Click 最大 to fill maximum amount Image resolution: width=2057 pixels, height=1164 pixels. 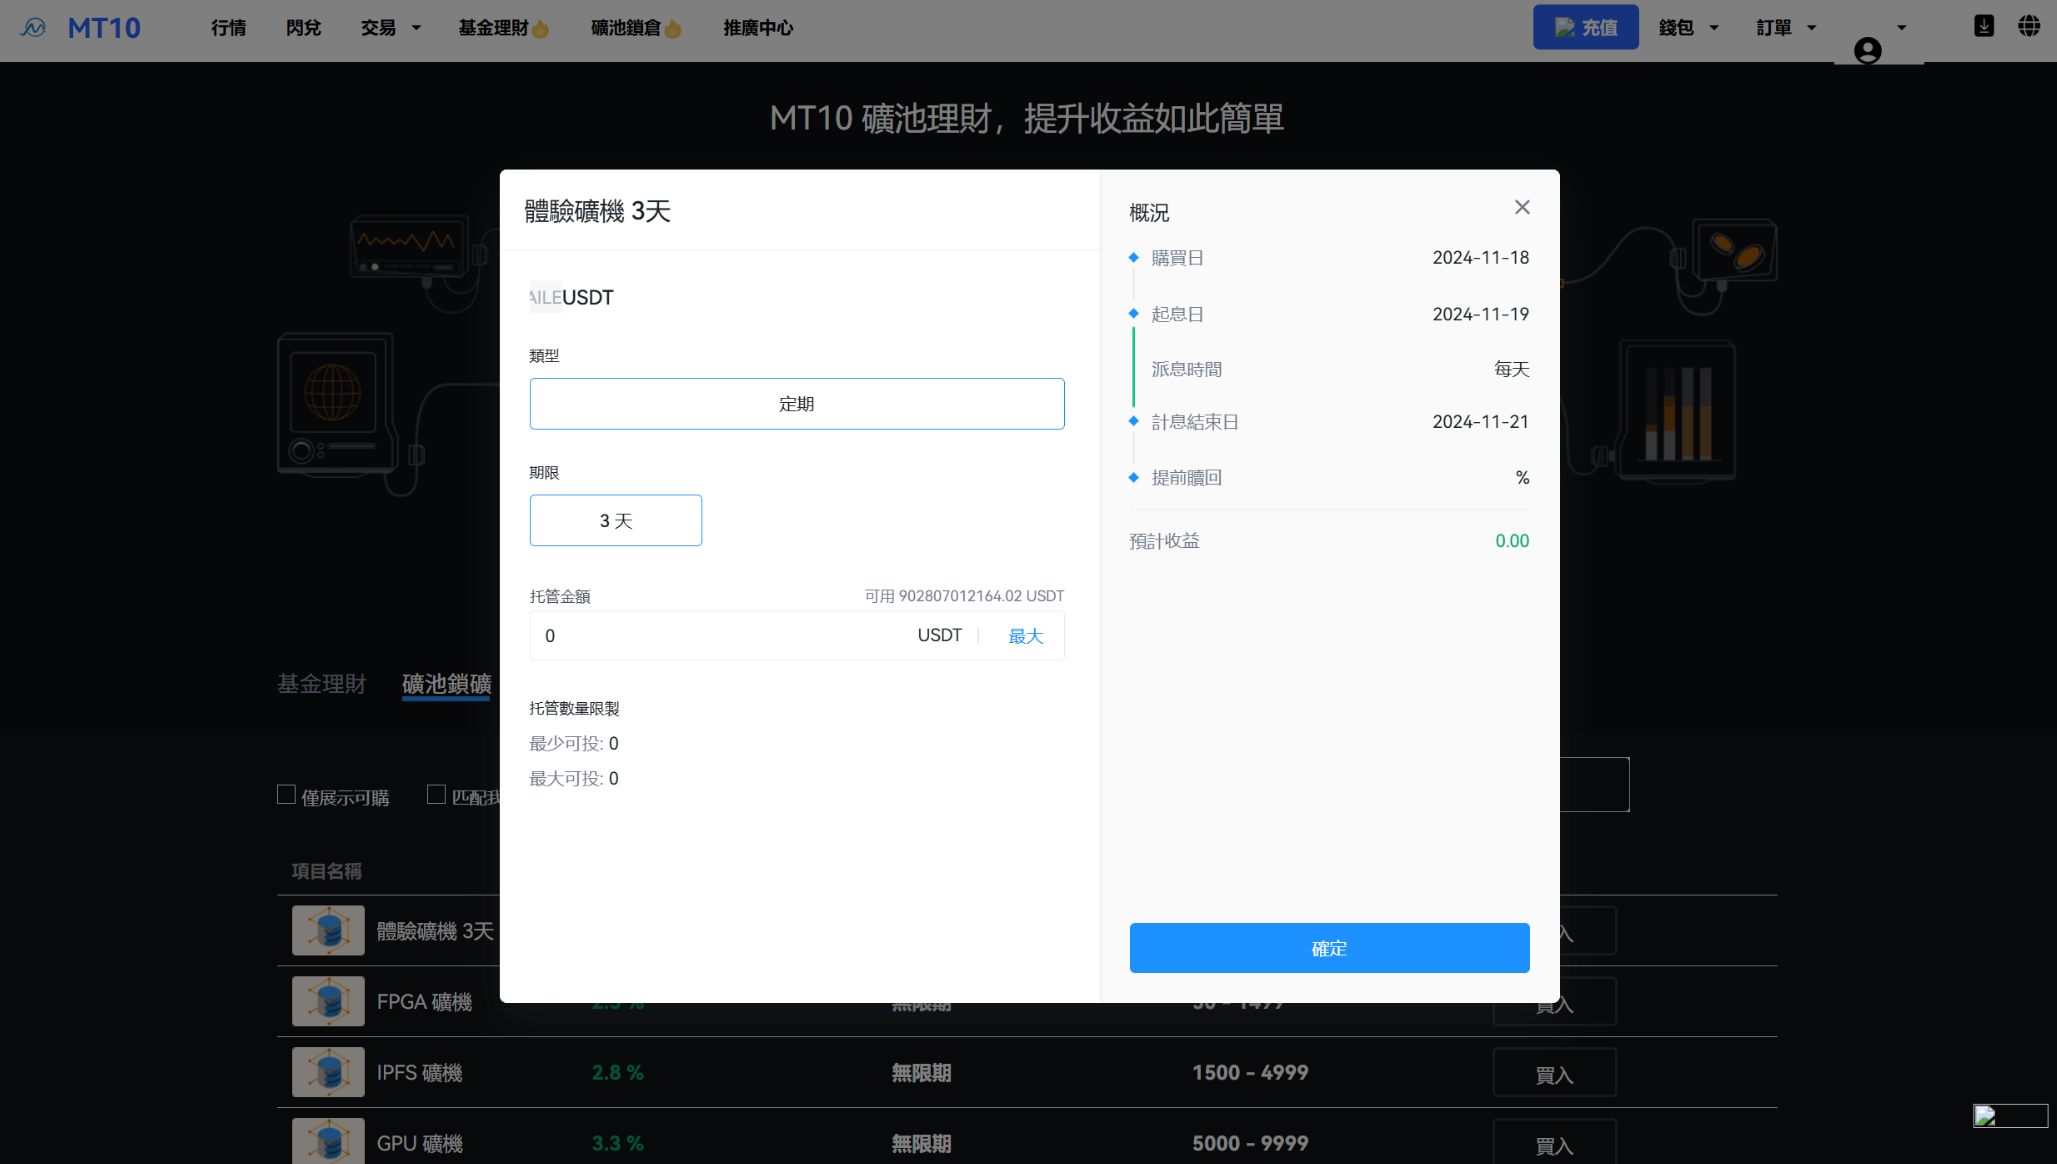click(x=1025, y=636)
